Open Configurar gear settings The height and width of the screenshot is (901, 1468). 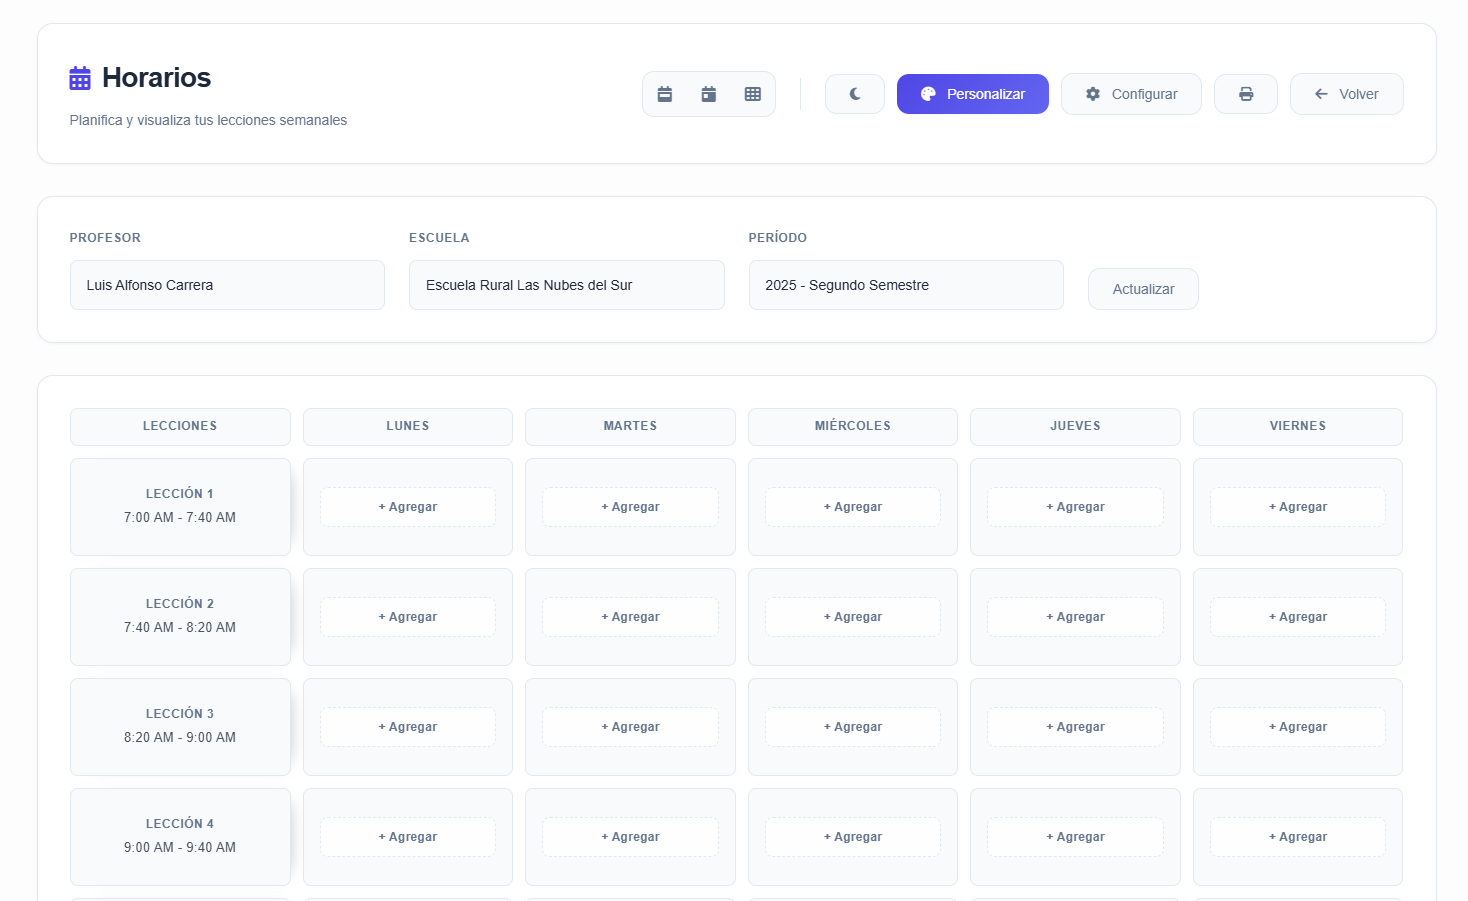coord(1131,94)
